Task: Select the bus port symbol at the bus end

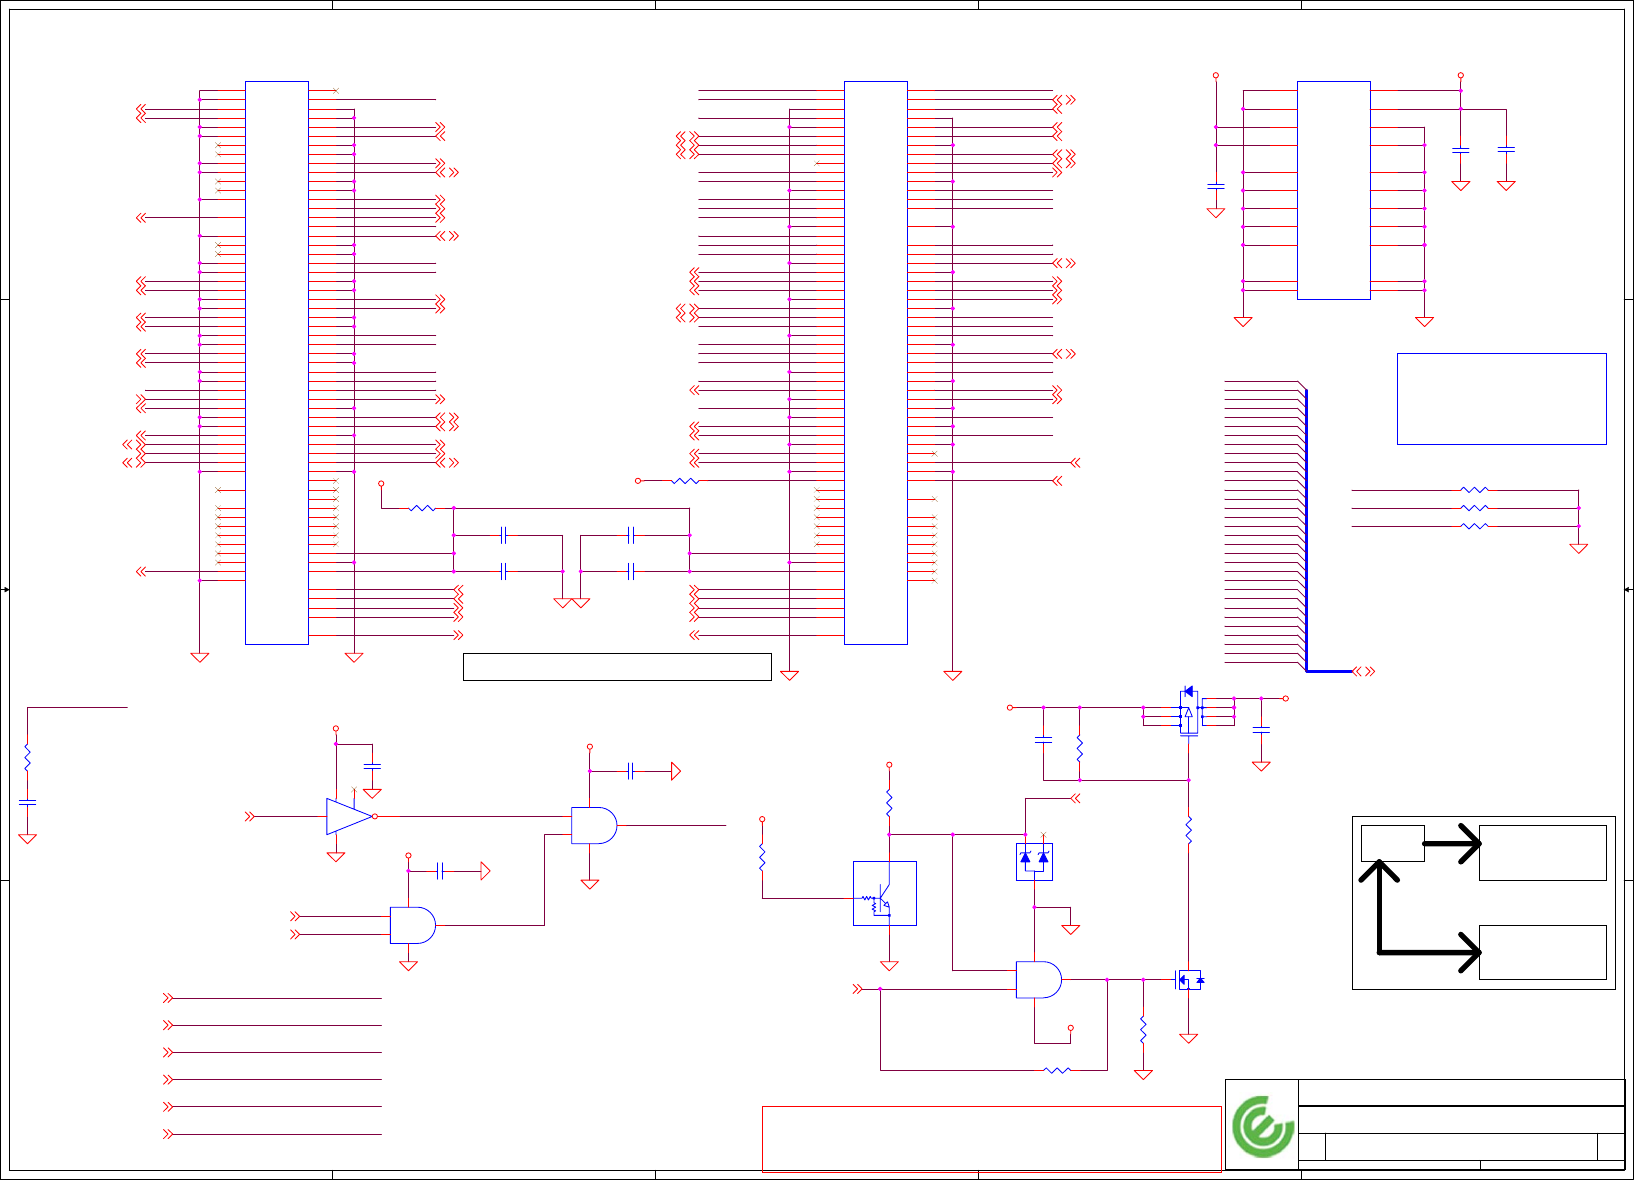Action: click(1364, 671)
